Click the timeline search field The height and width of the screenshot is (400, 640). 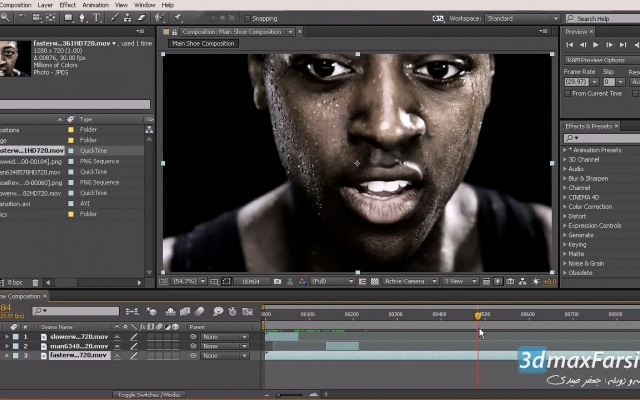pos(76,311)
